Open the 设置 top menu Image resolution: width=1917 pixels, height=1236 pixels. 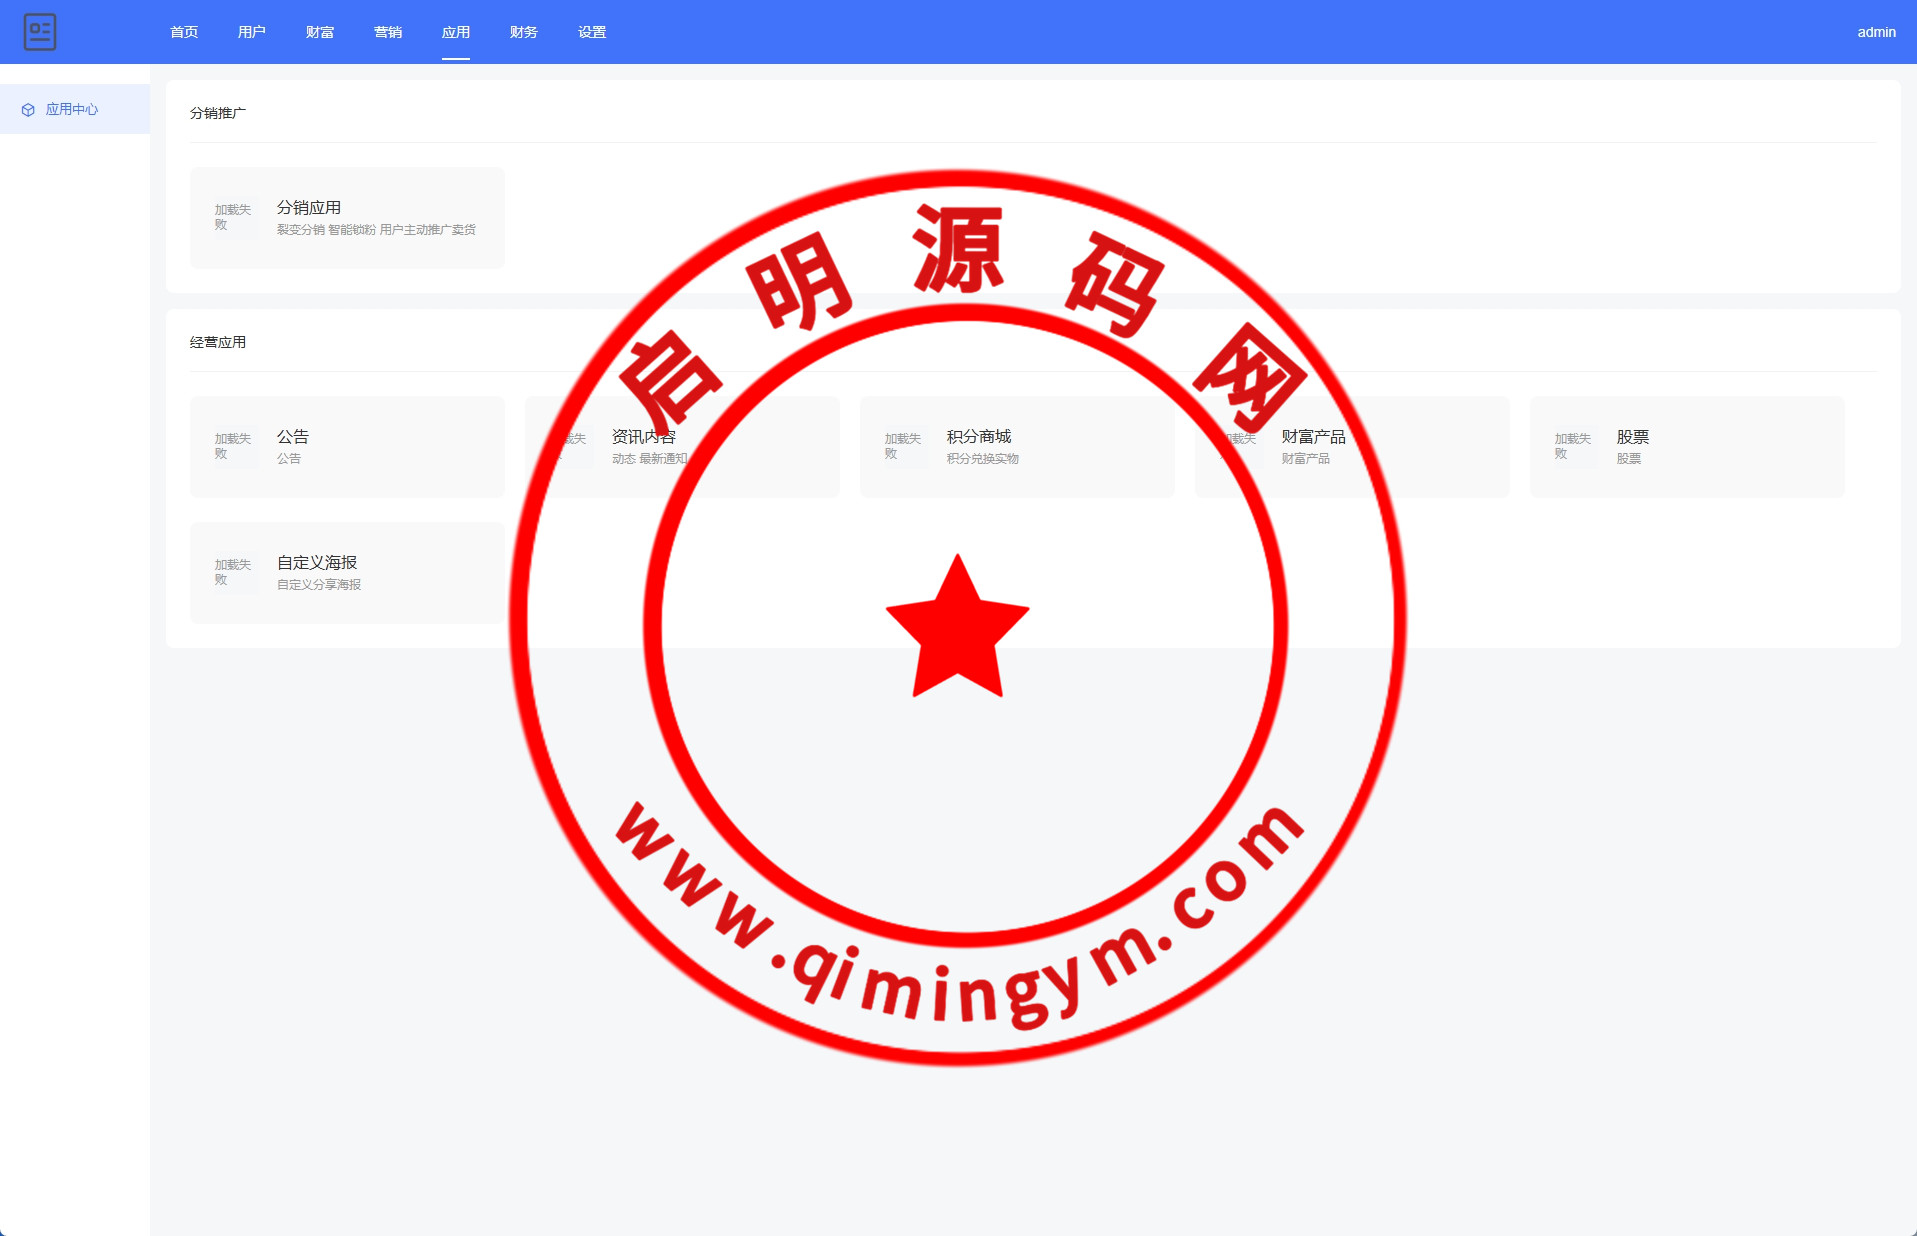pyautogui.click(x=592, y=32)
